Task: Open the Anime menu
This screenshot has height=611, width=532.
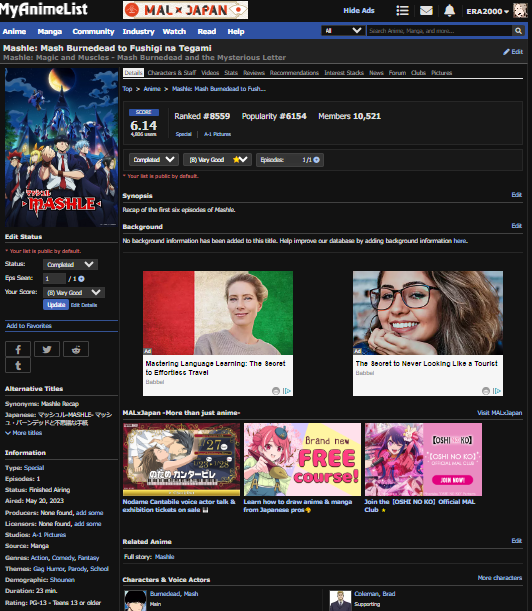Action: (x=14, y=32)
